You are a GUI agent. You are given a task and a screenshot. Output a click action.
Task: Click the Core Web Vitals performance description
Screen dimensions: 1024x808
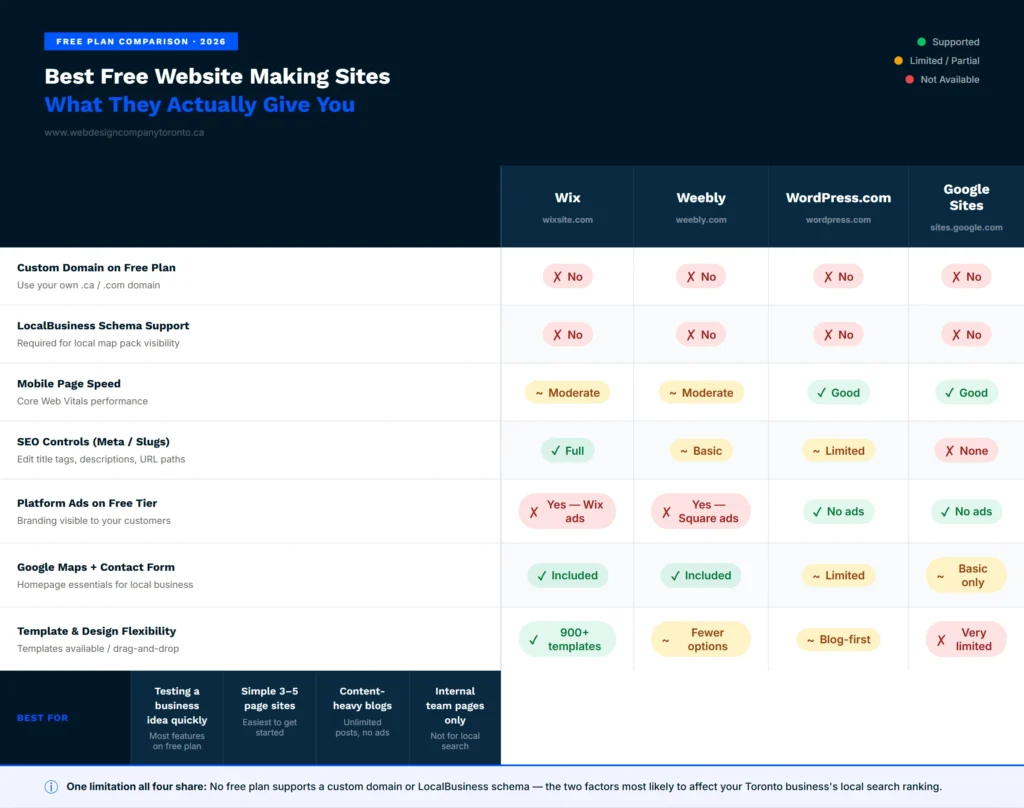[82, 401]
